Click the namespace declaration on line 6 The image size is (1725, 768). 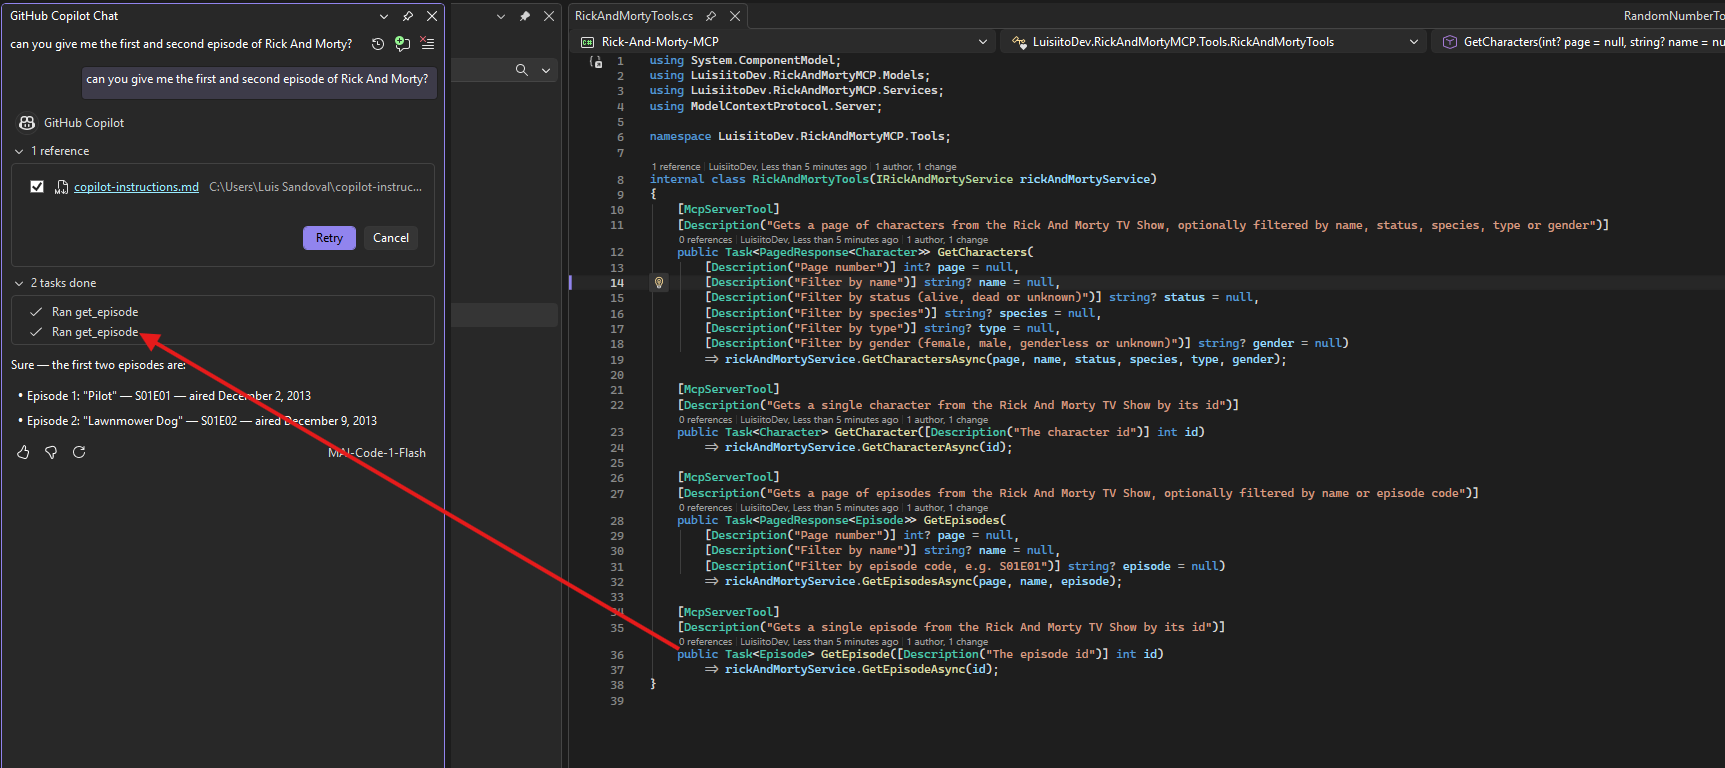tap(800, 136)
